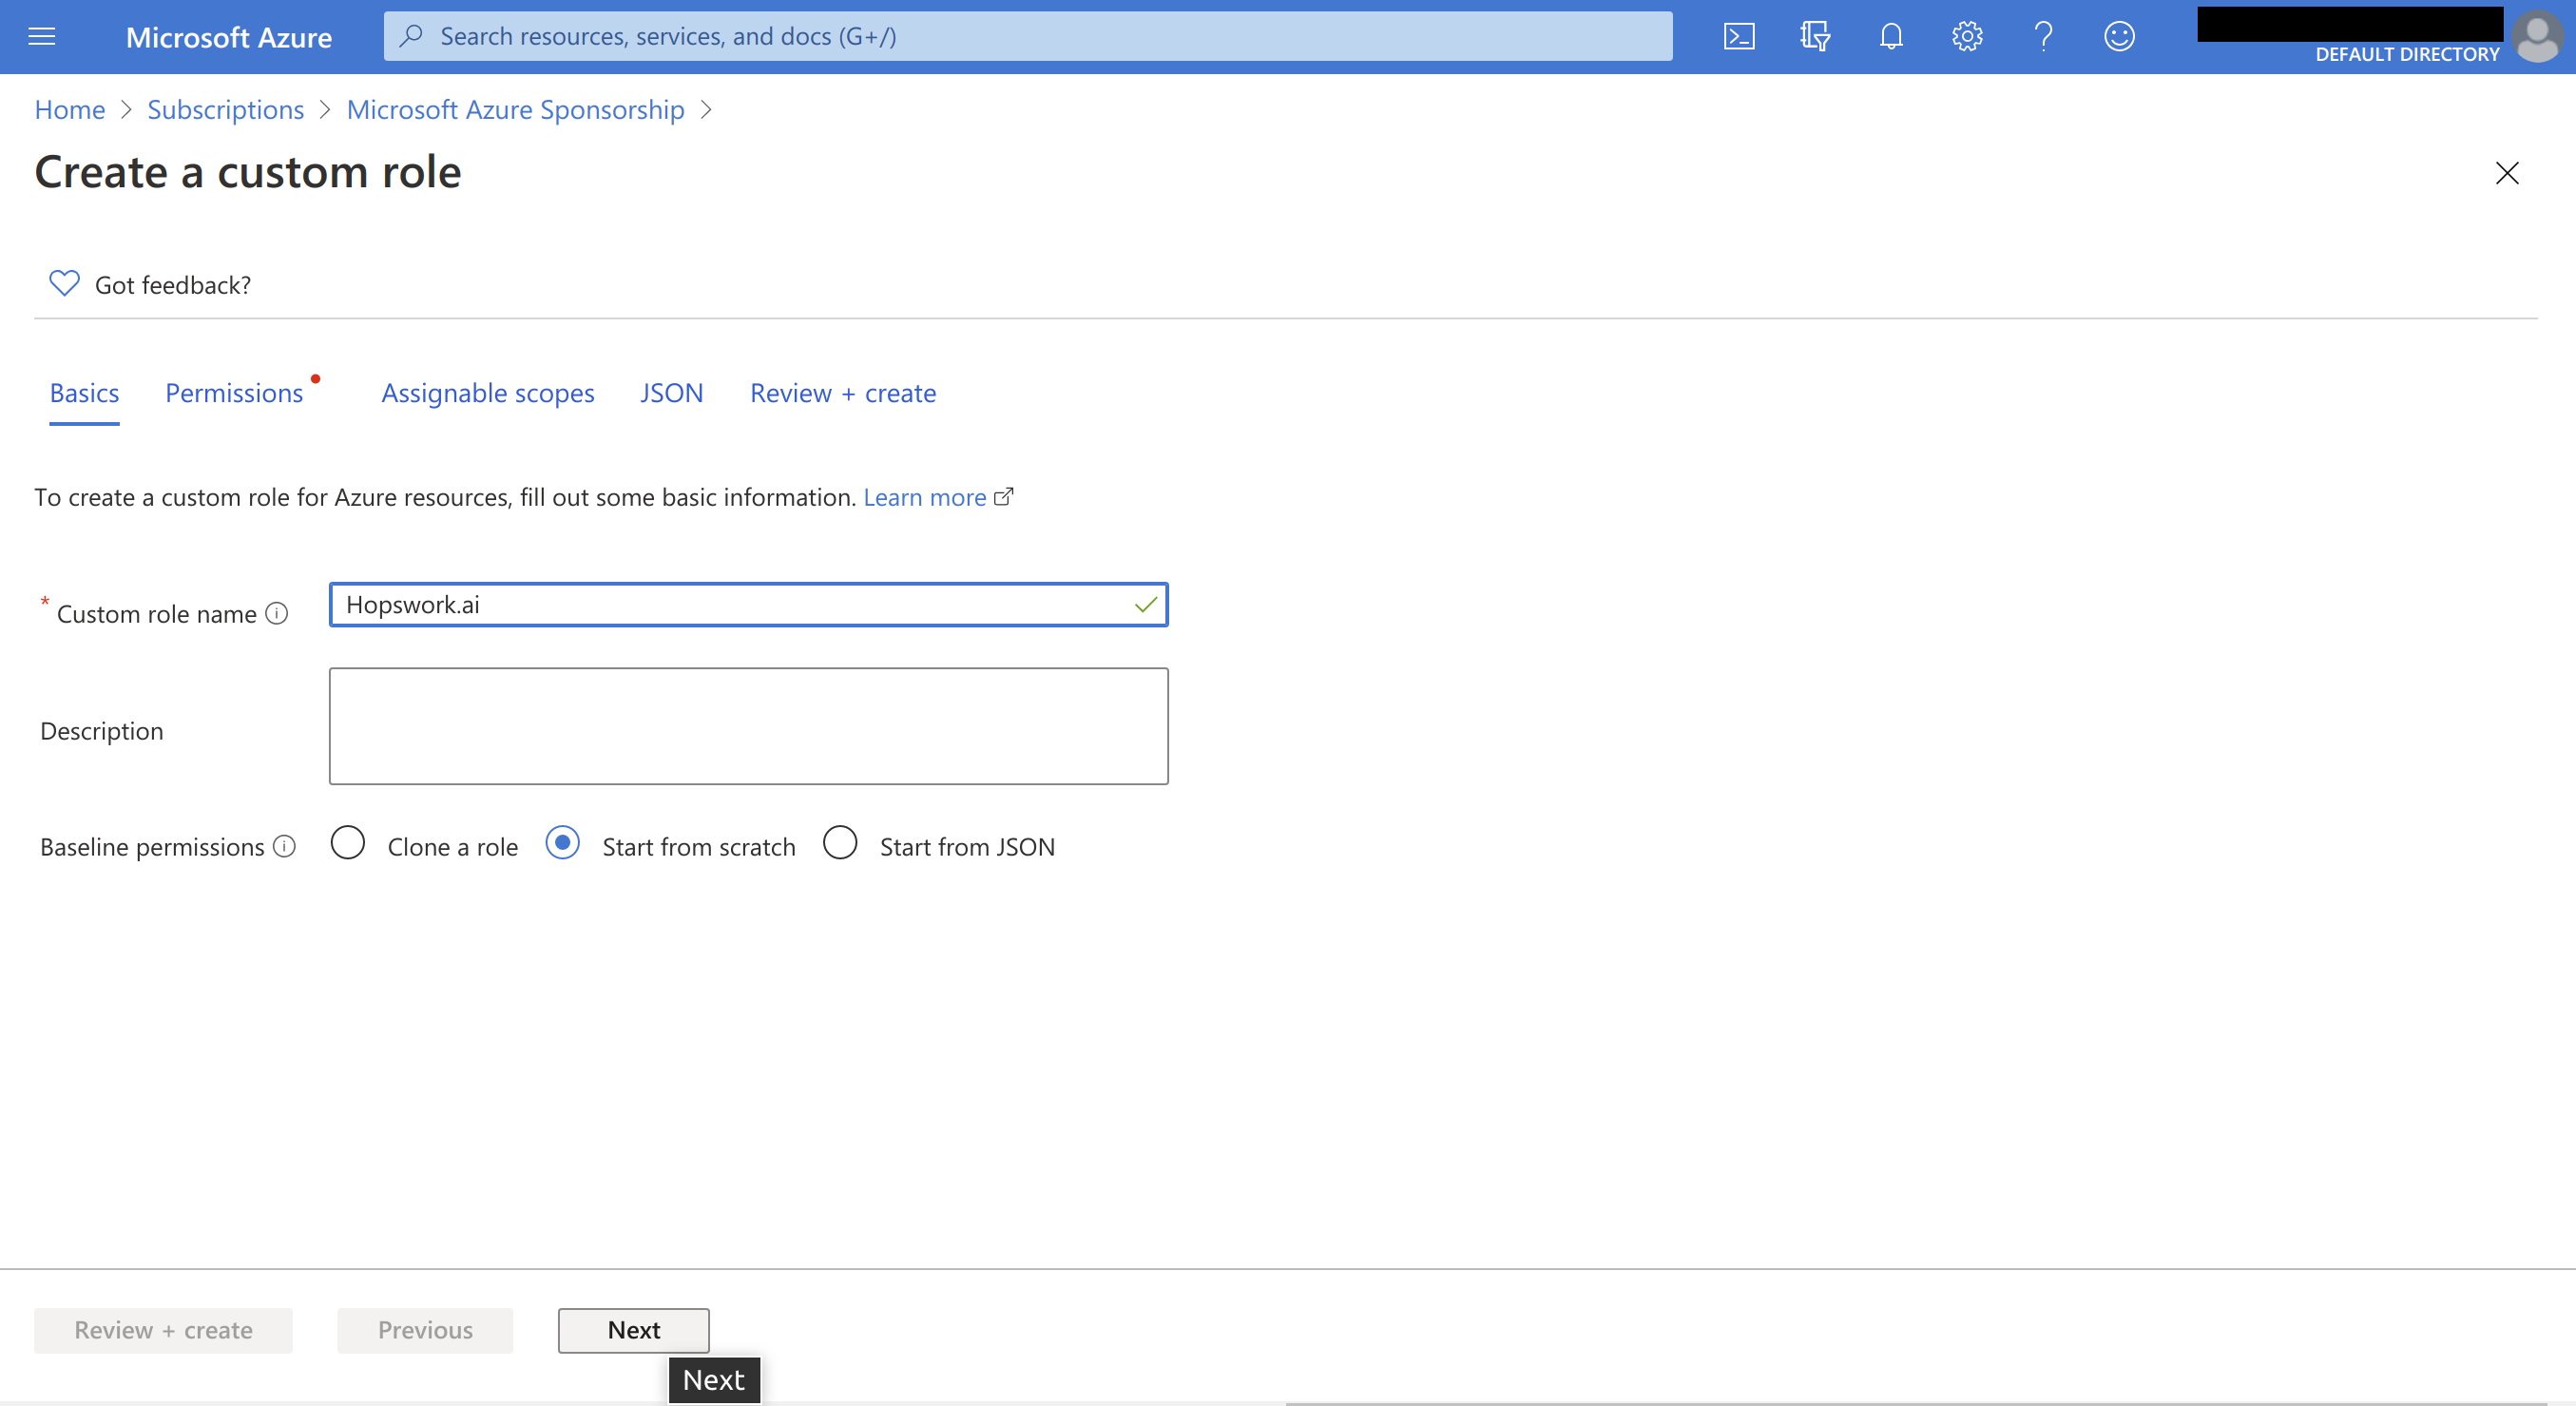Click the feedback smiley icon
The width and height of the screenshot is (2576, 1406).
coord(2119,37)
